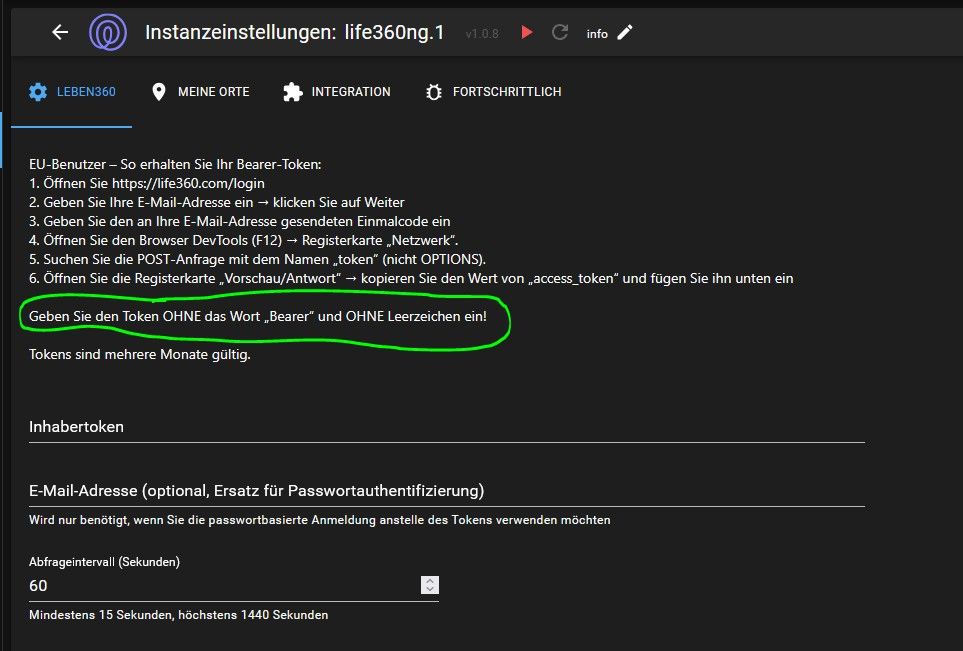The height and width of the screenshot is (651, 963).
Task: Click the info log level label
Action: tap(597, 34)
